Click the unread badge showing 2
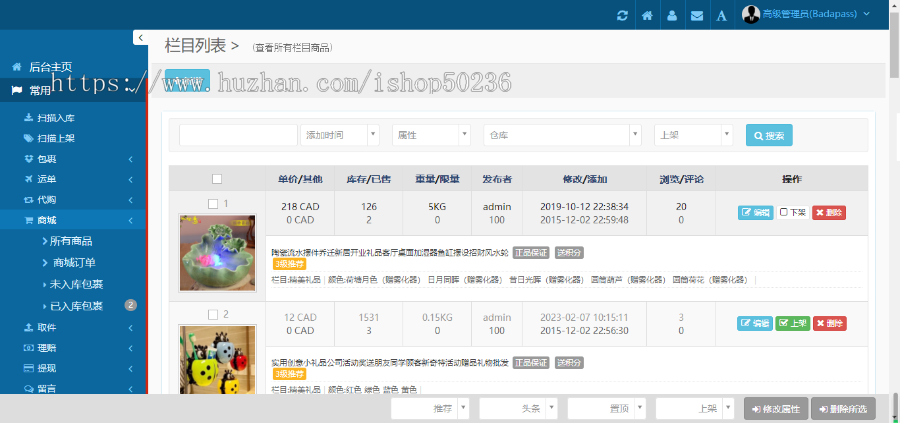The width and height of the screenshot is (900, 423). coord(131,305)
